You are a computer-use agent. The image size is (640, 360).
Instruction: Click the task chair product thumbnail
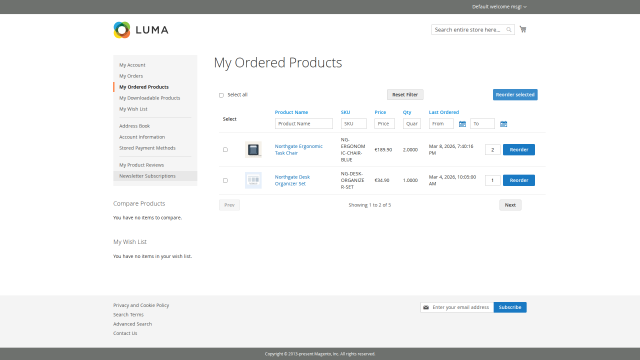point(253,150)
